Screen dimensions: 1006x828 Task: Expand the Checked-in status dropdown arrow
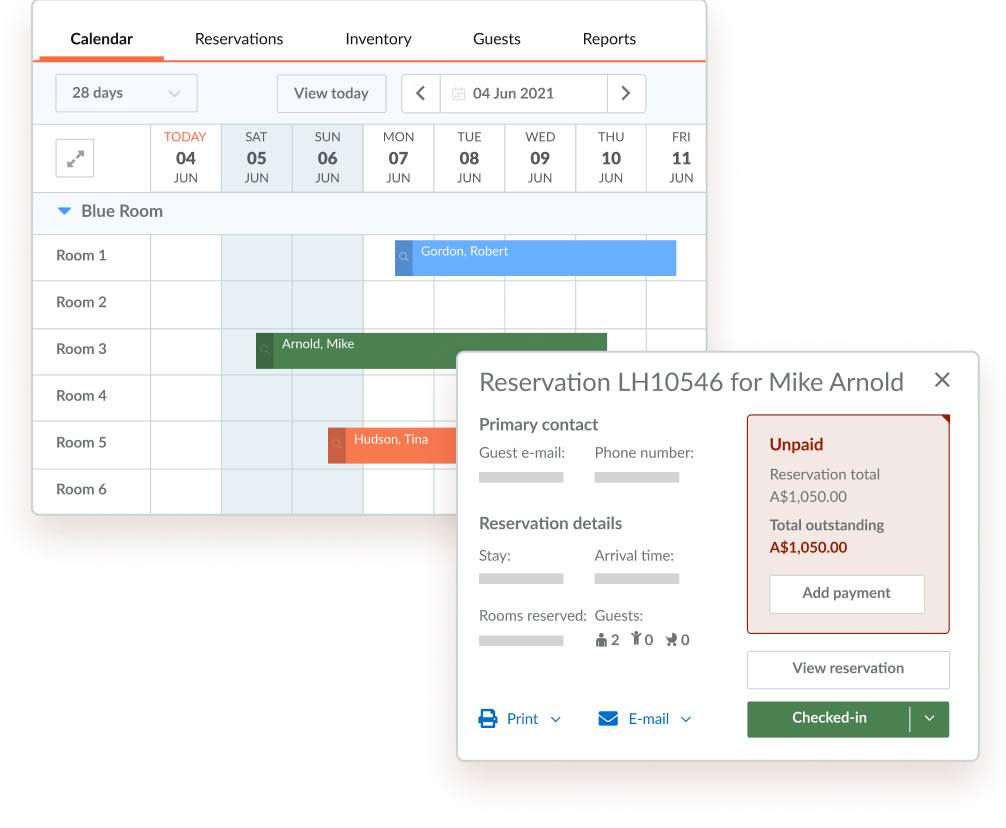930,719
